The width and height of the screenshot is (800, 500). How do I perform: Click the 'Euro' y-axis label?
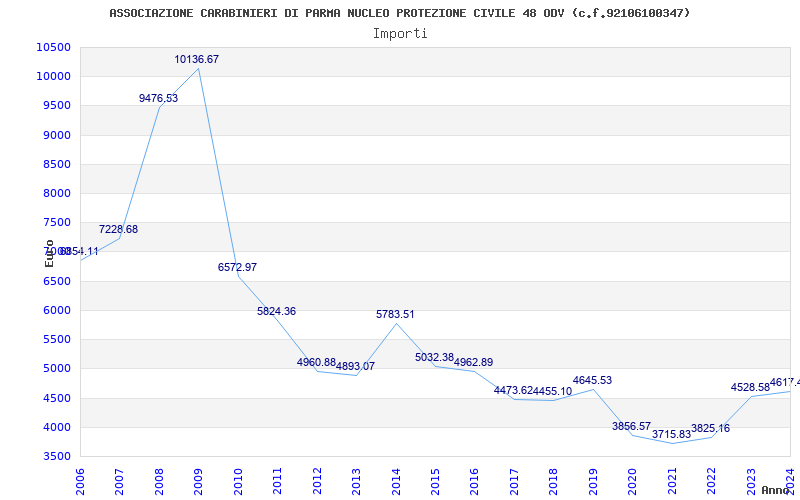[49, 254]
